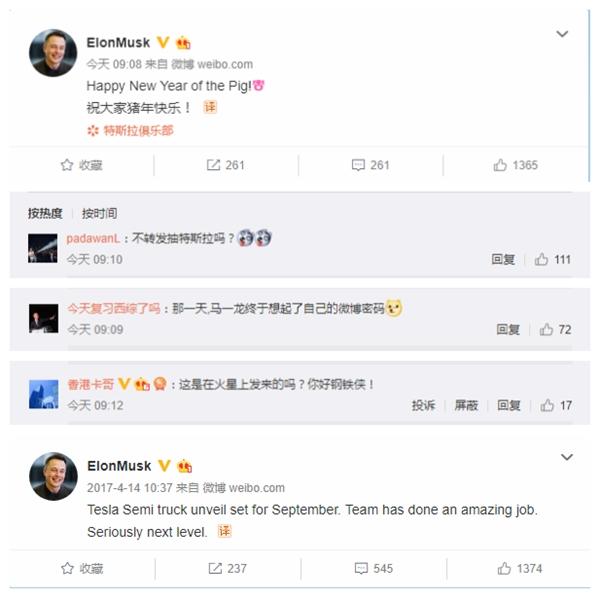This screenshot has height=598, width=600.
Task: Expand the options chevron on the first post
Action: pyautogui.click(x=562, y=34)
